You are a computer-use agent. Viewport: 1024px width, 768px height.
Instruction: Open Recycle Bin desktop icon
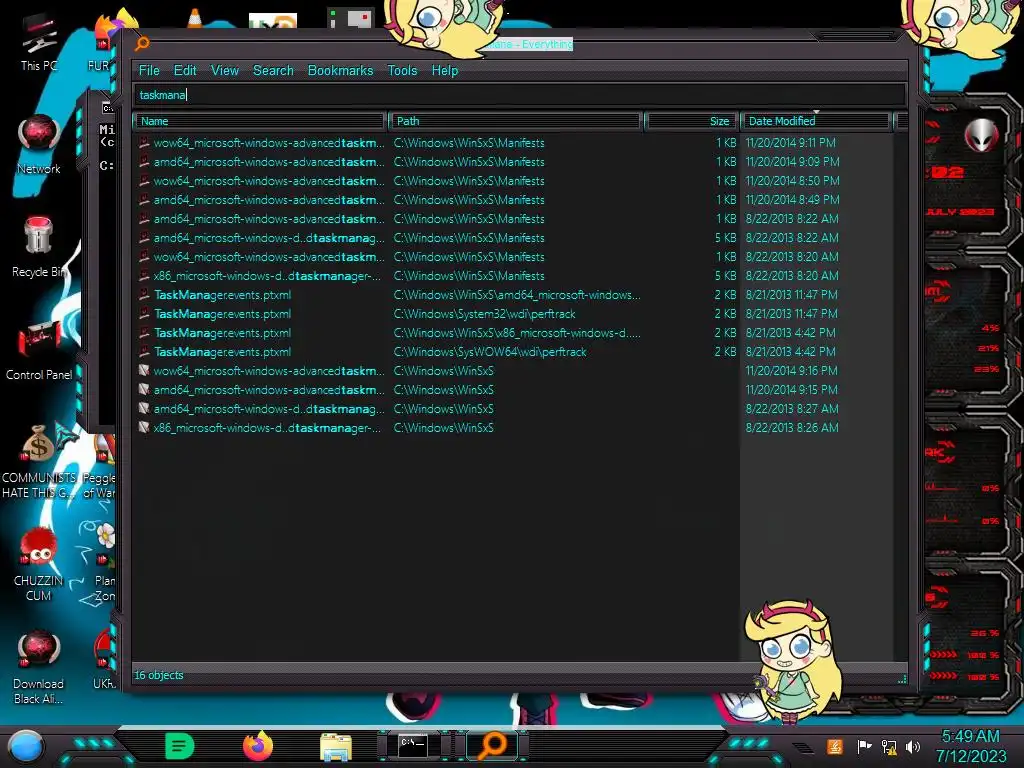click(x=39, y=247)
